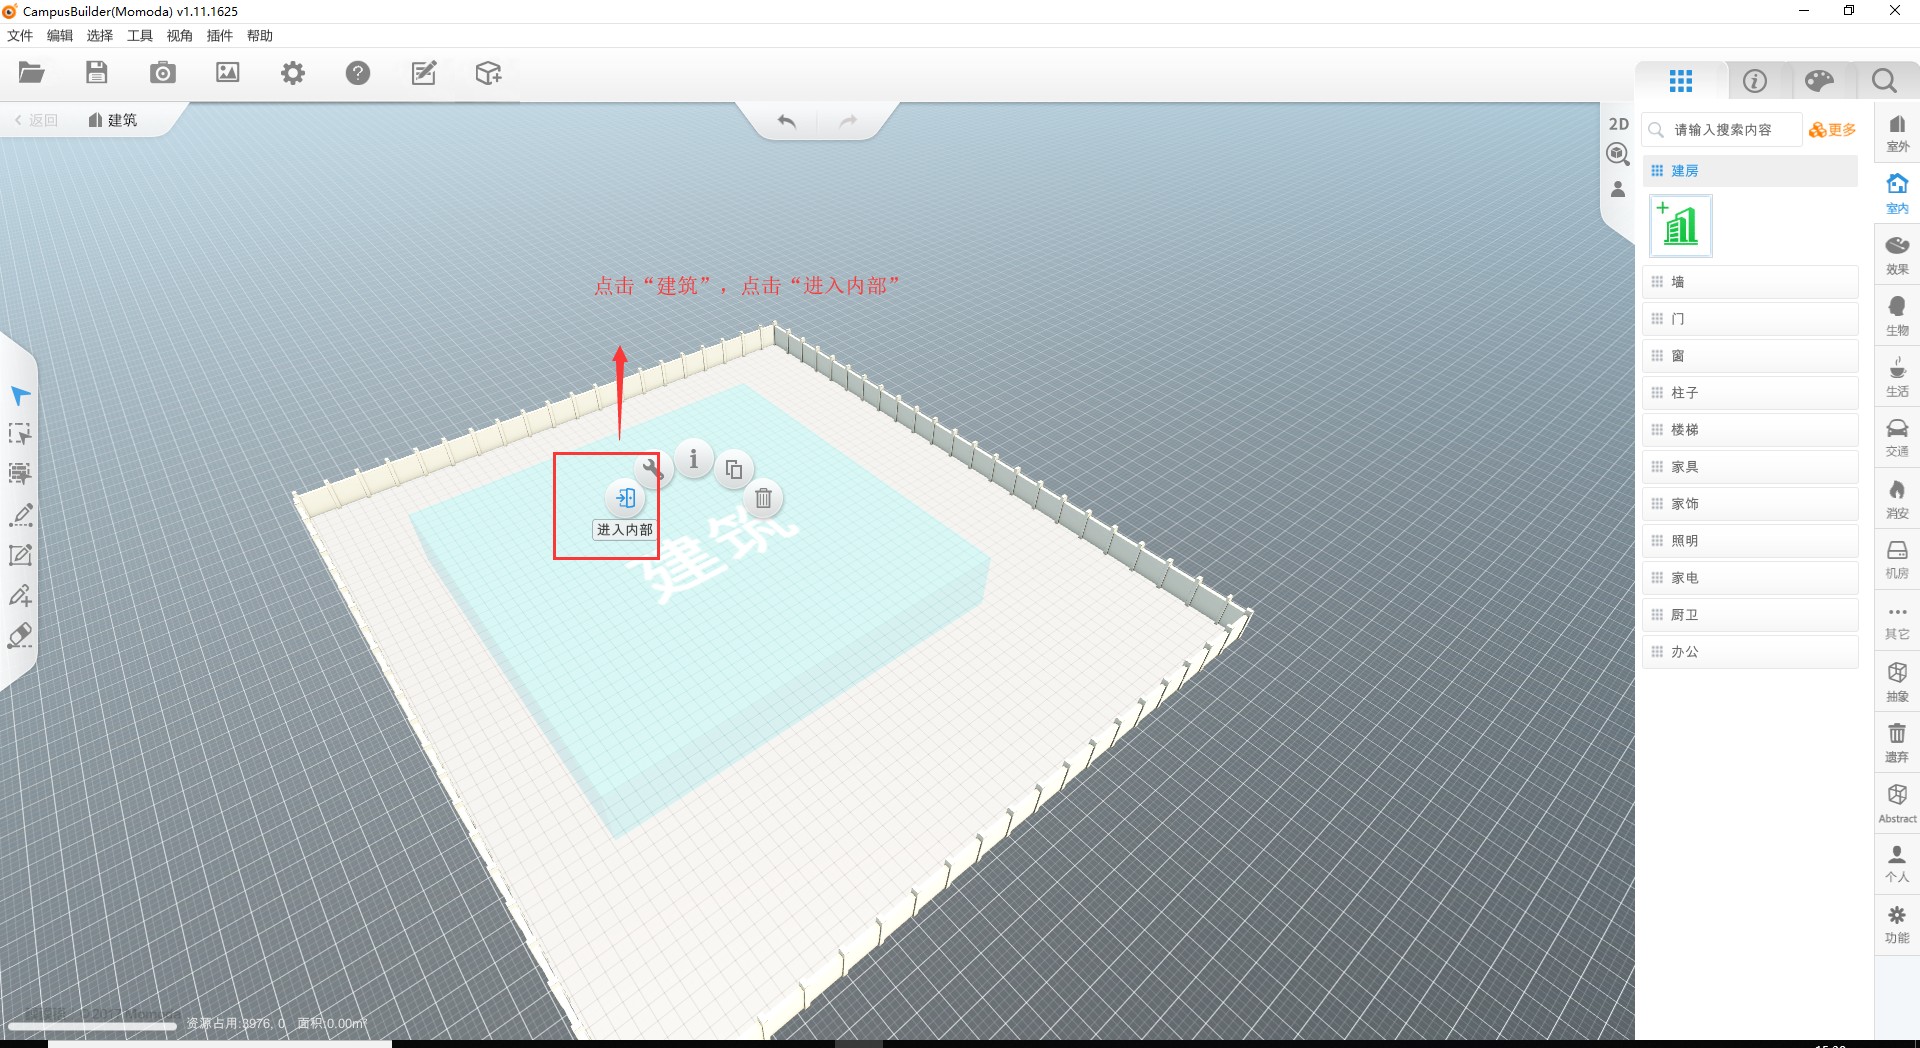
Task: Expand the 办公 category
Action: [1750, 652]
